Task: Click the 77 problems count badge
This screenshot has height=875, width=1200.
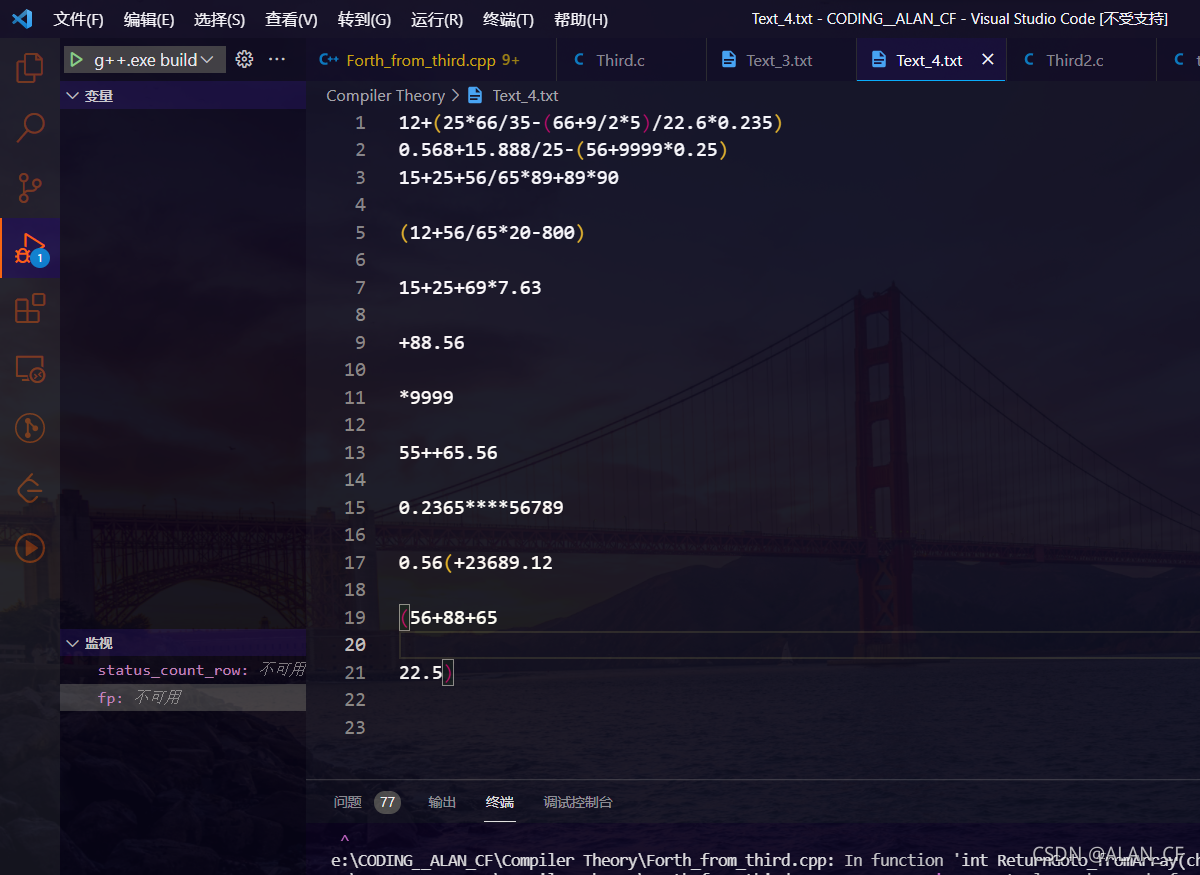Action: point(387,802)
